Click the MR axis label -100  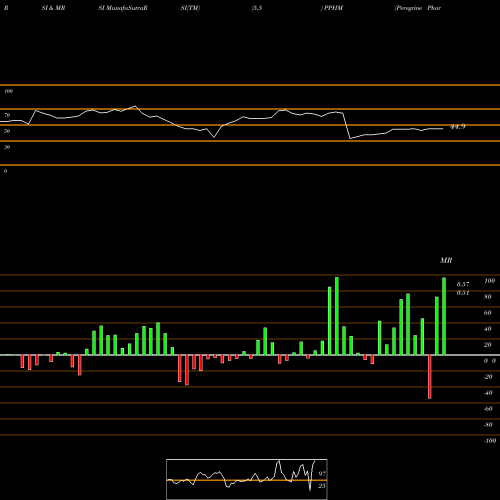click(x=490, y=441)
